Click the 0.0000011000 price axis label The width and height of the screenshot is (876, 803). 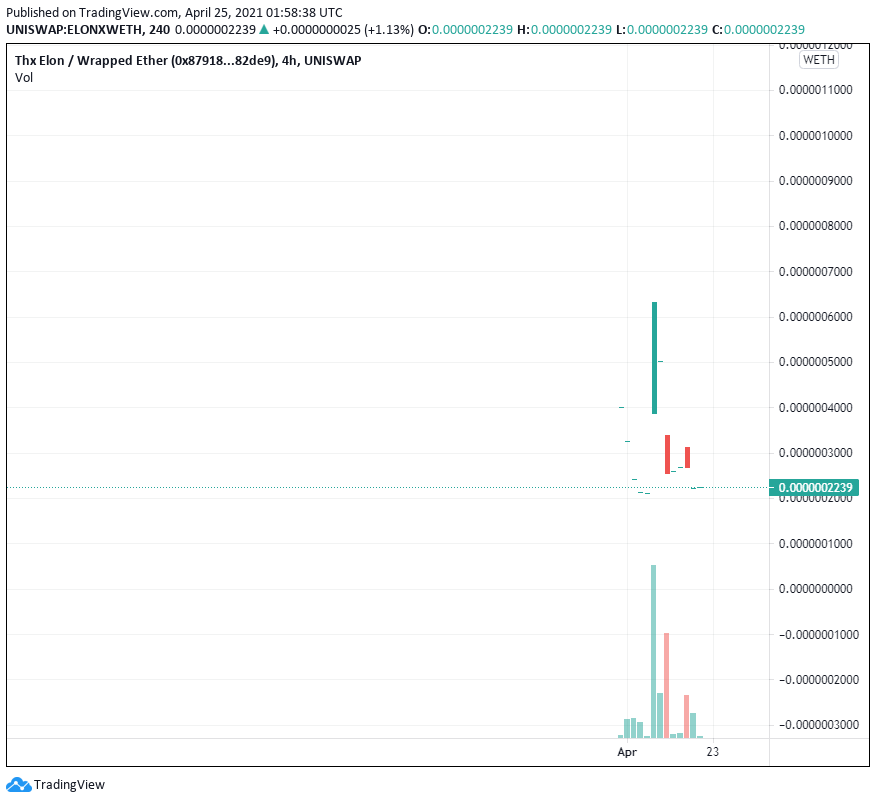pos(816,90)
